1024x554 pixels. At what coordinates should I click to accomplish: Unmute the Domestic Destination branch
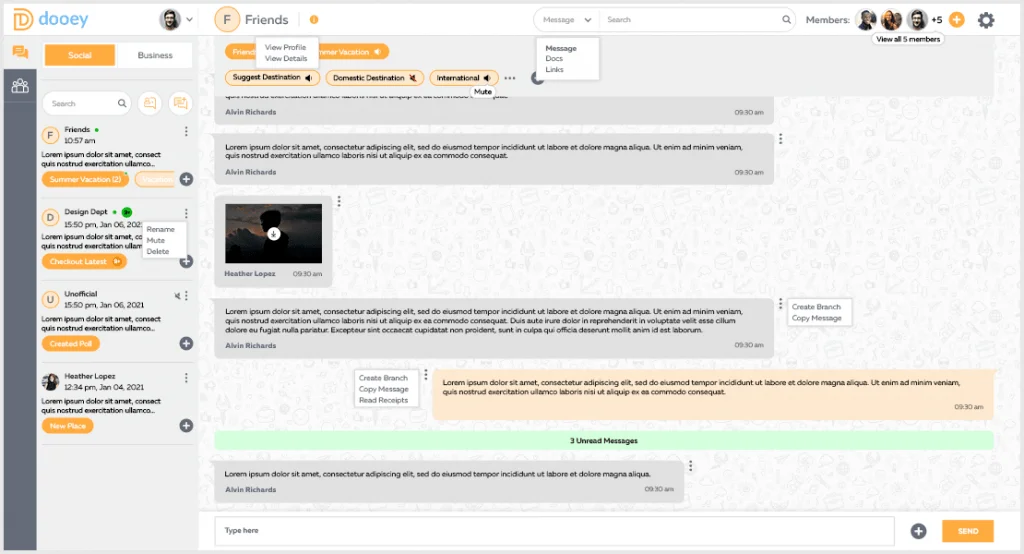pyautogui.click(x=413, y=78)
